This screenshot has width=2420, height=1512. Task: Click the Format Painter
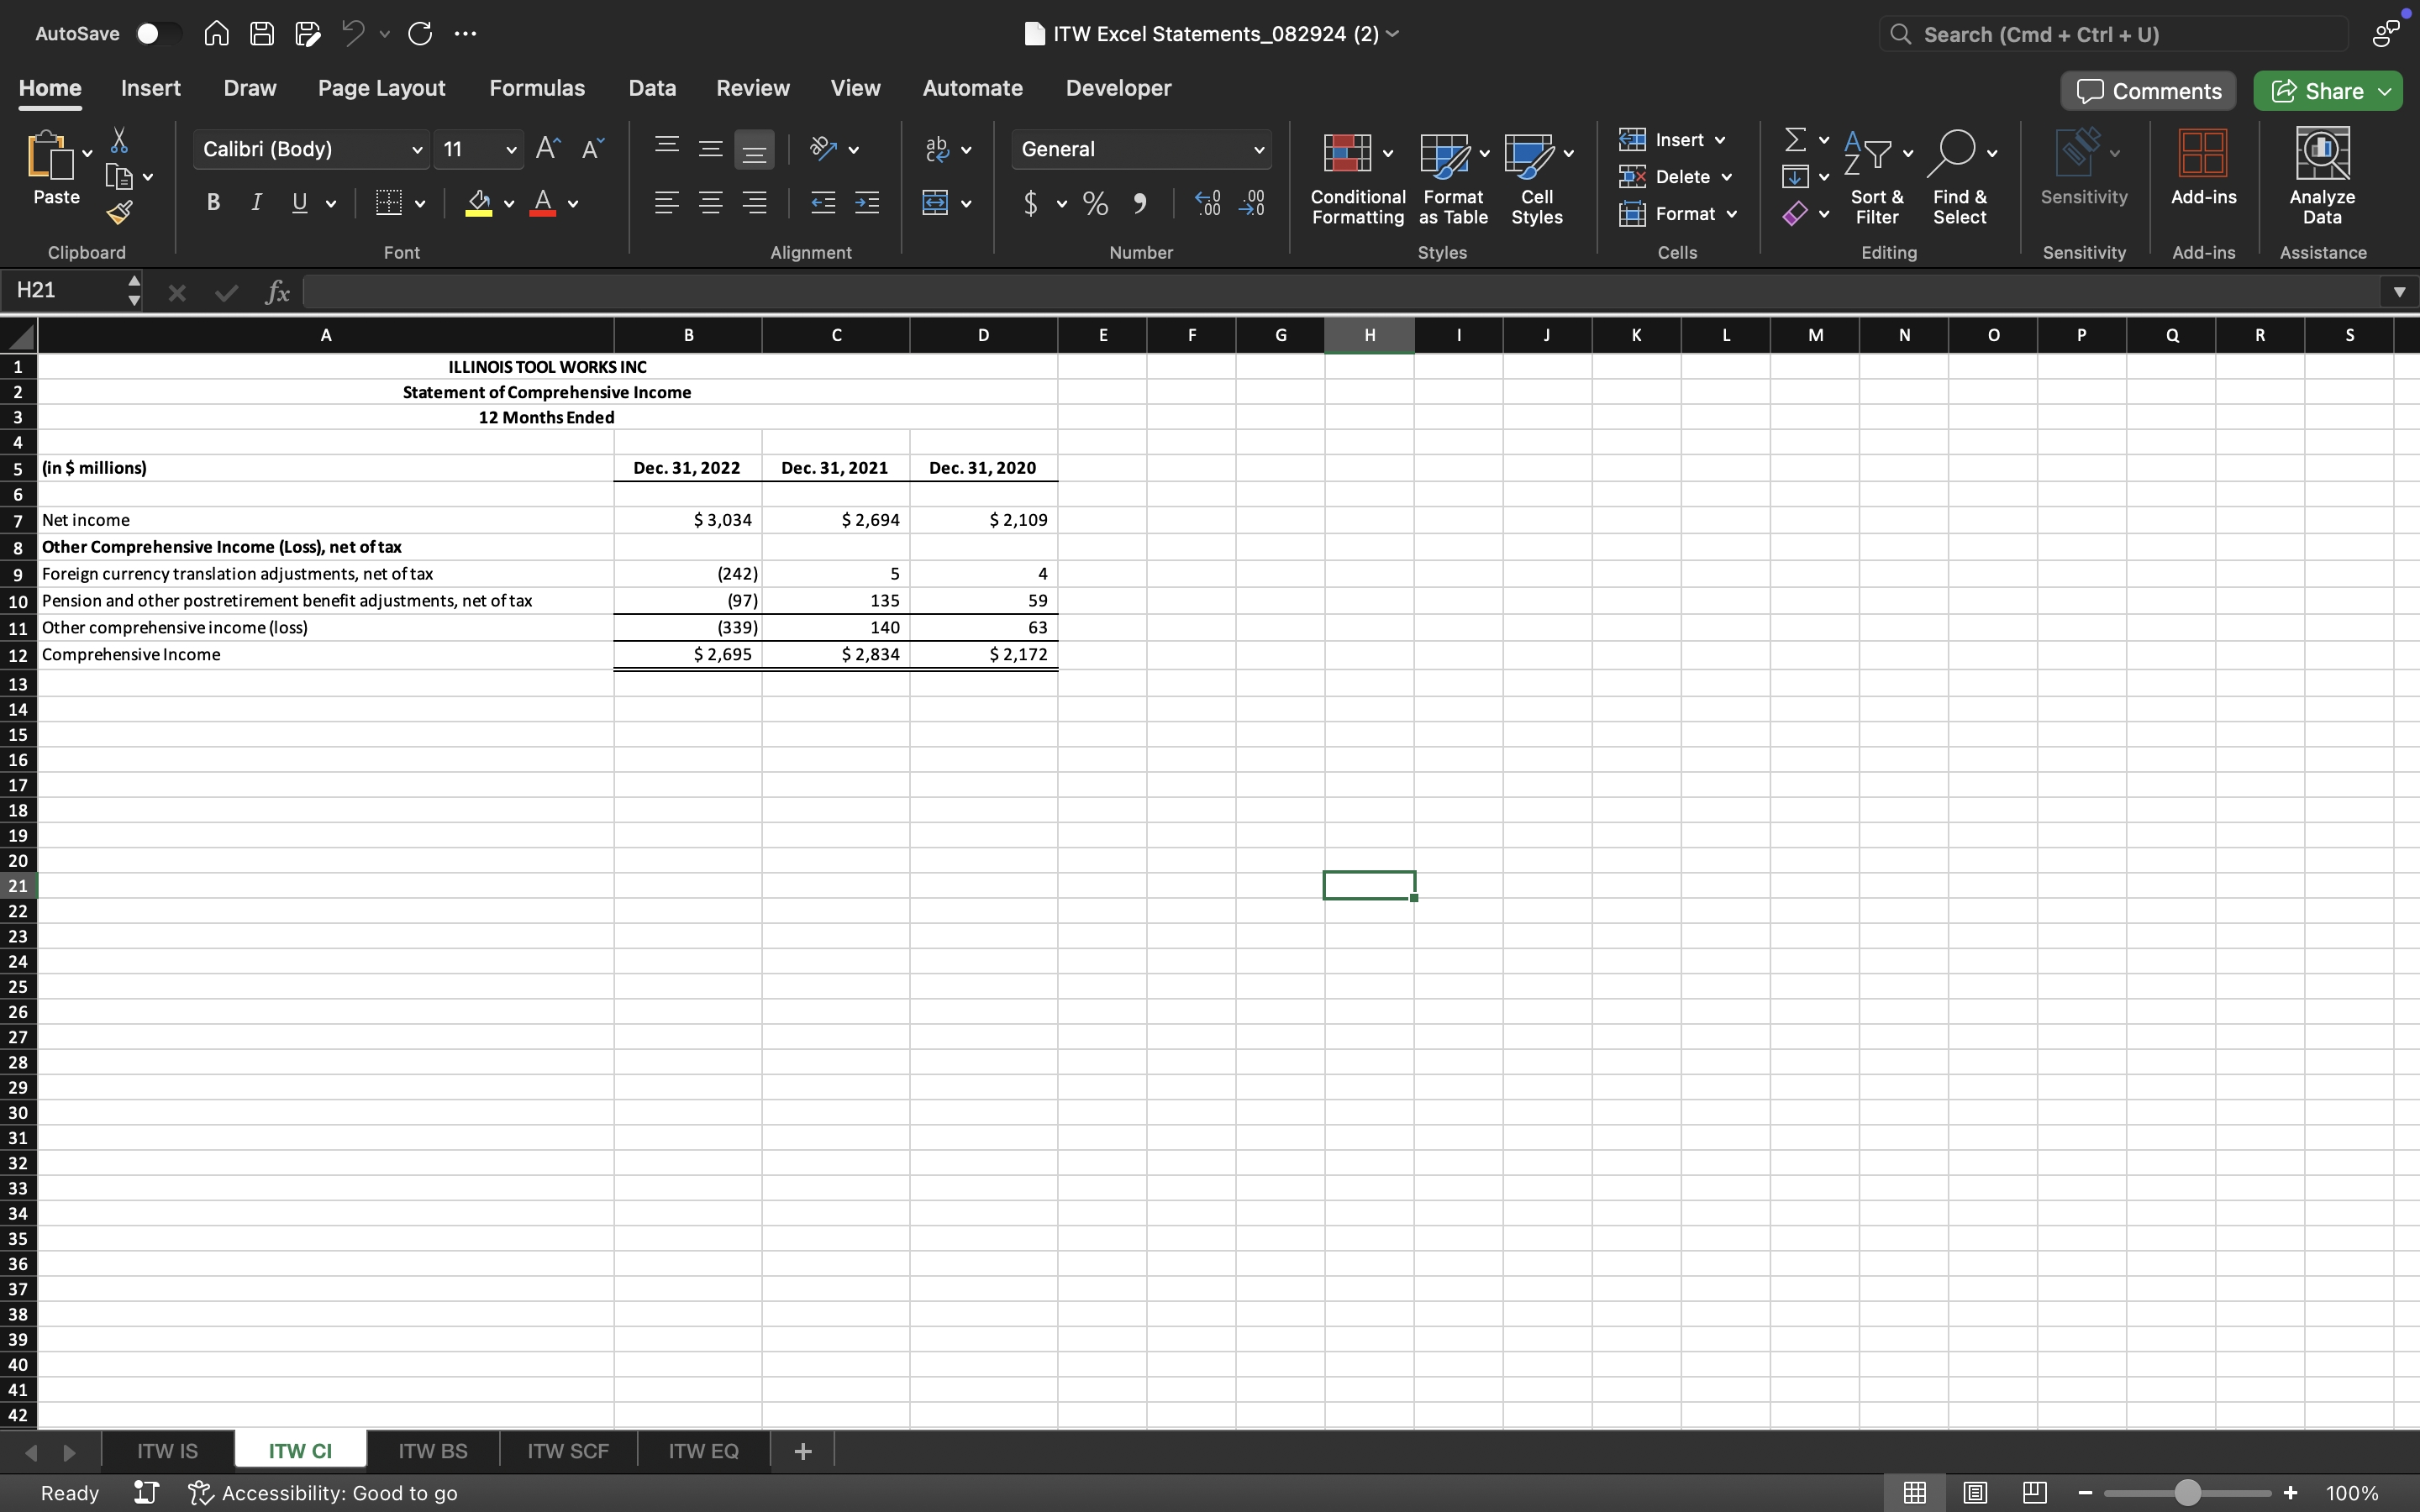point(120,211)
